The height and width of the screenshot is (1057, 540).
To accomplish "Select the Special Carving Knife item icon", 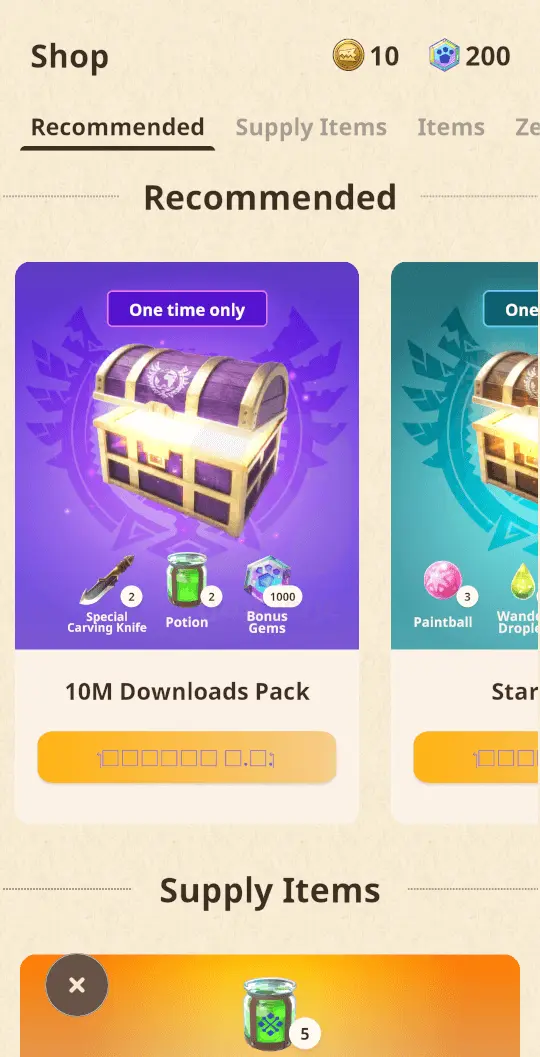I will pyautogui.click(x=107, y=581).
